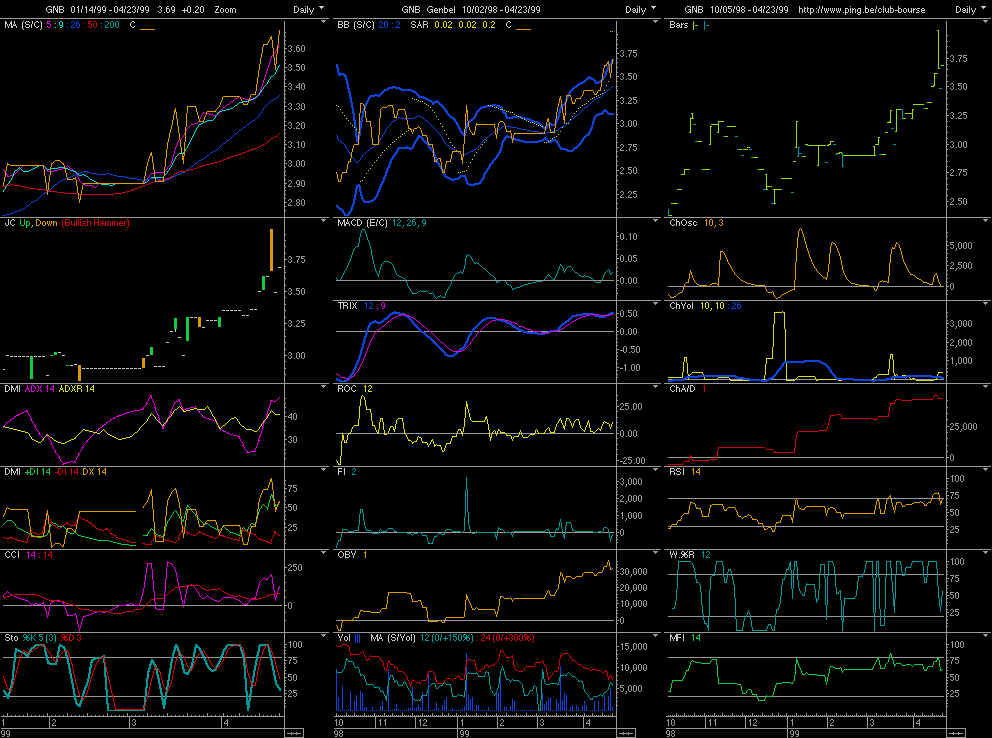Click the -DI 14 label
This screenshot has width=992, height=738.
tap(66, 472)
